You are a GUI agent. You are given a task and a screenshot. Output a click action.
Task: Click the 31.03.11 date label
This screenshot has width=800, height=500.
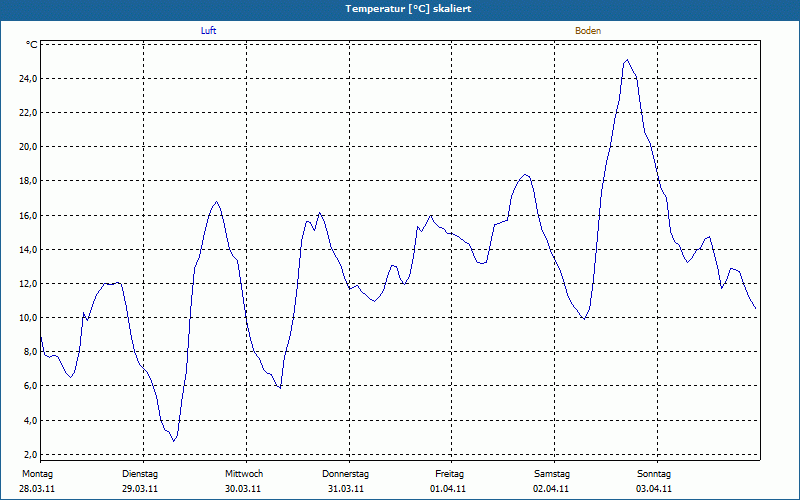point(345,489)
